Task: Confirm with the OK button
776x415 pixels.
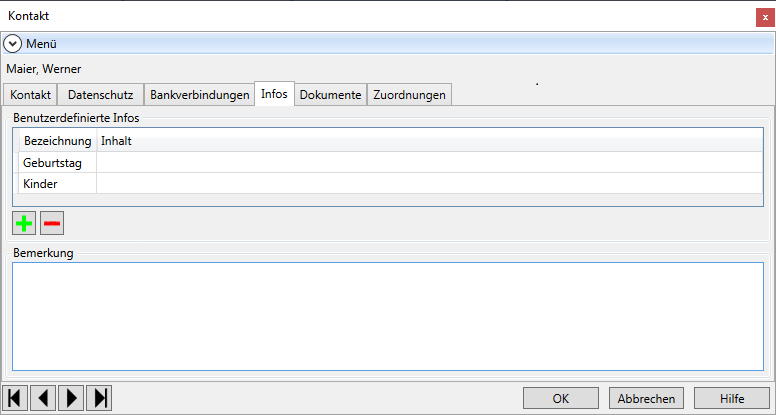Action: [x=561, y=398]
